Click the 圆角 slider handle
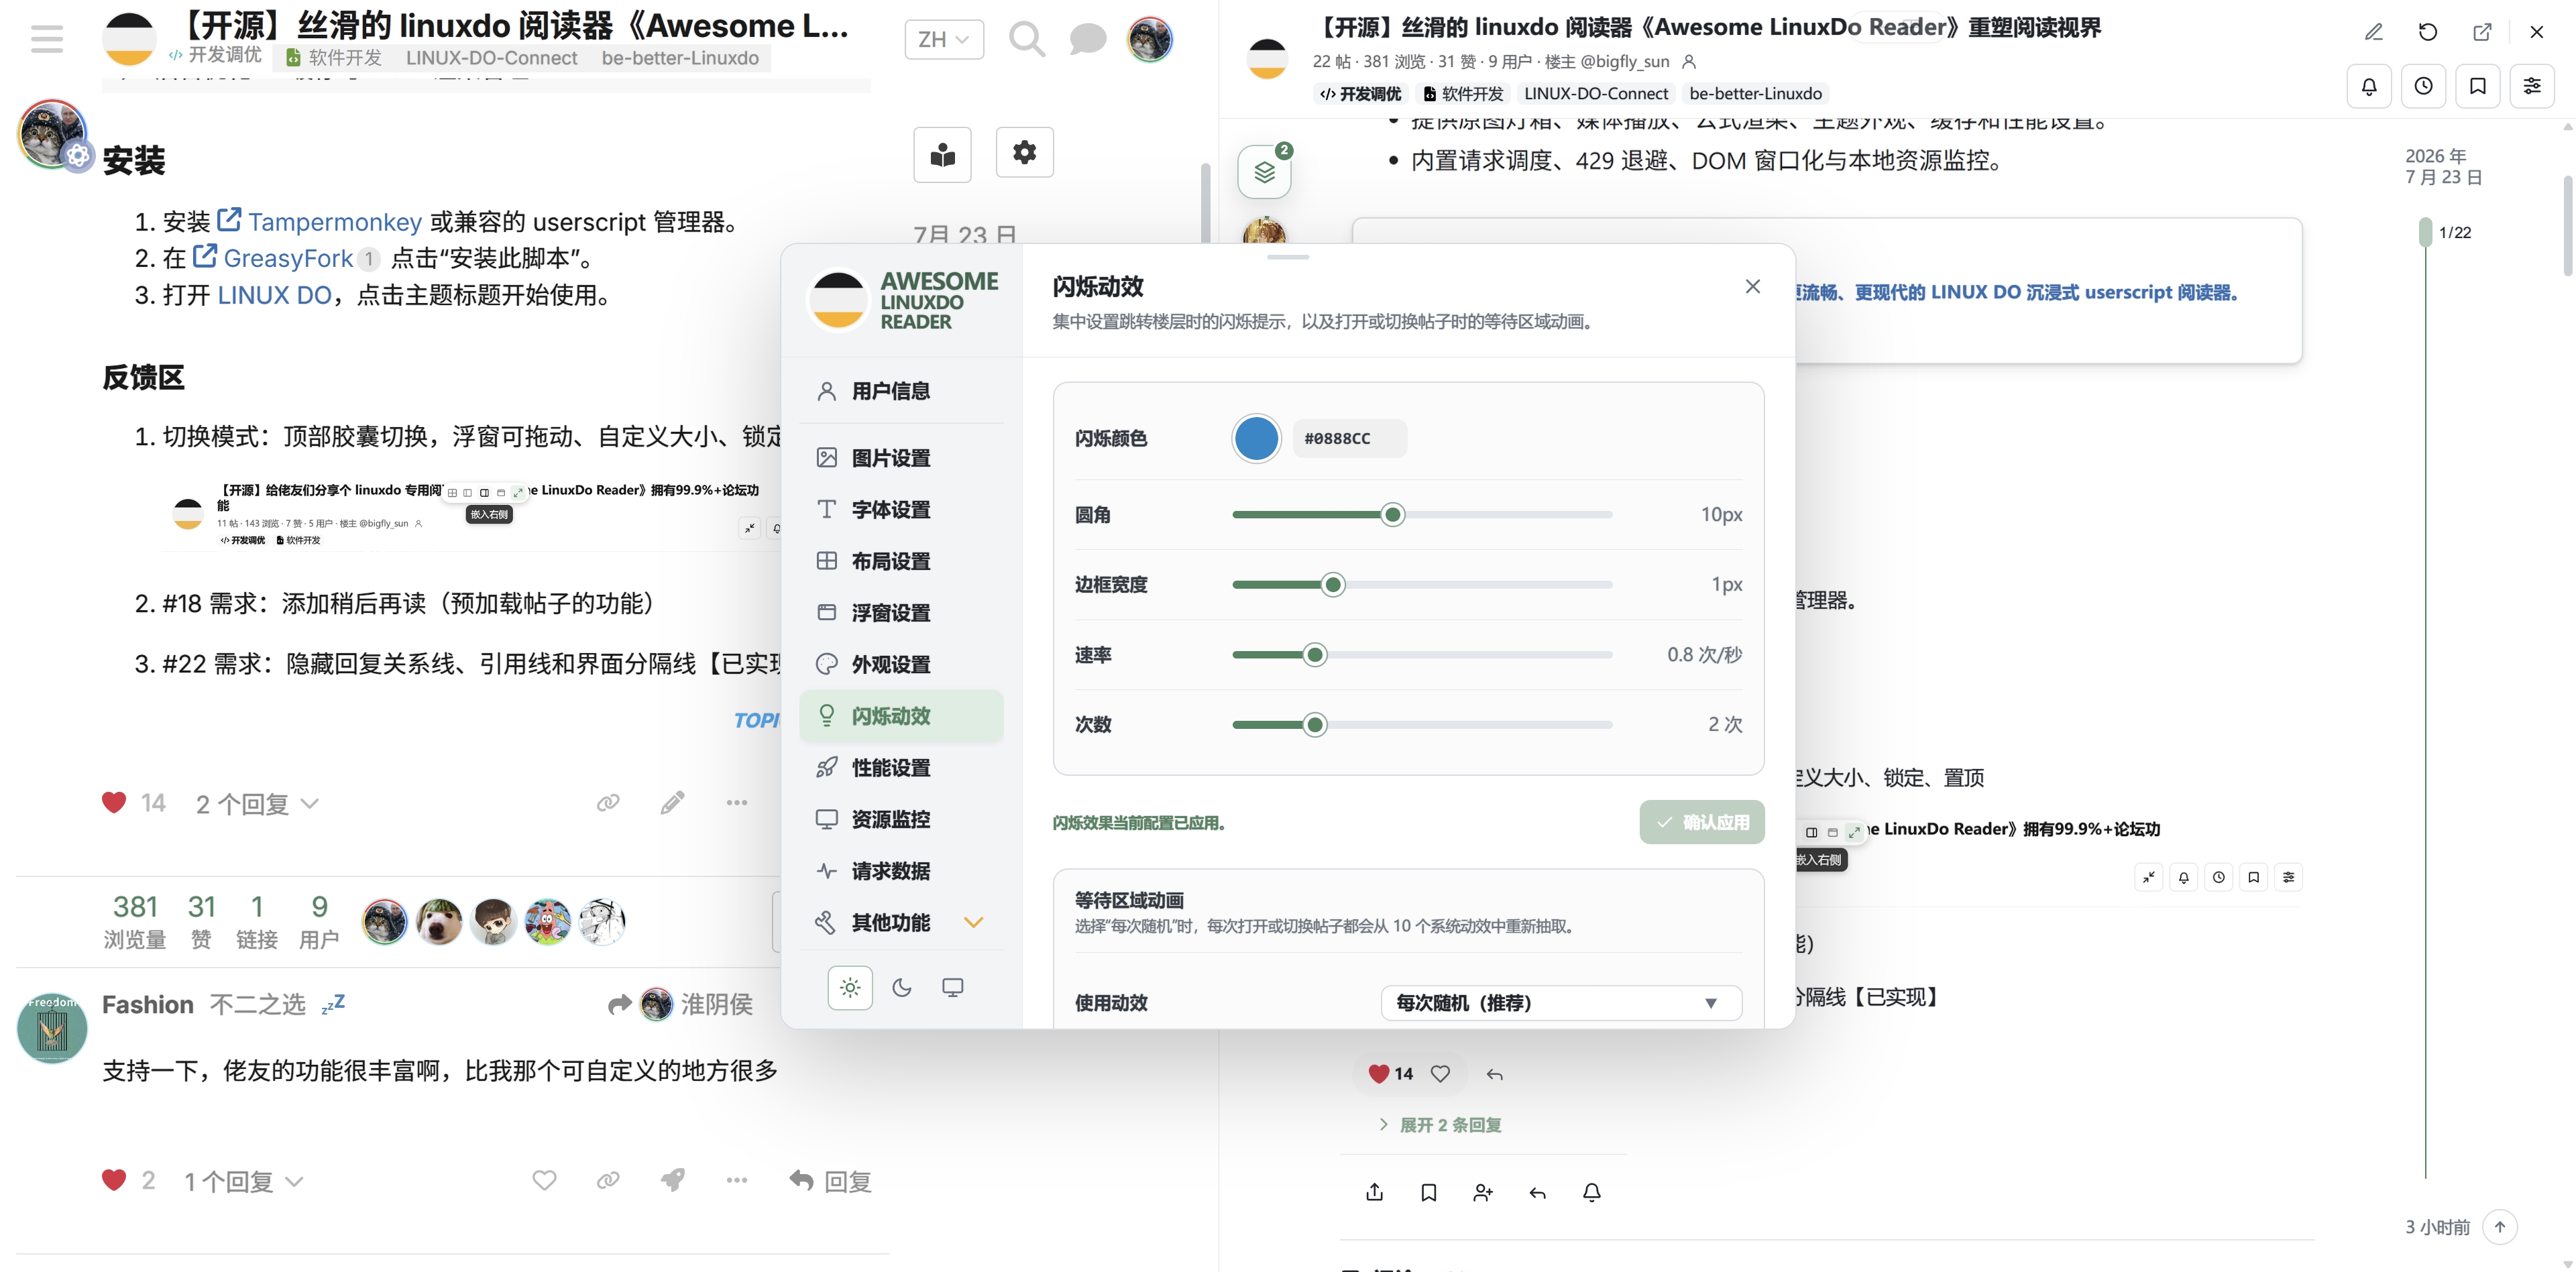The height and width of the screenshot is (1272, 2576). point(1392,514)
